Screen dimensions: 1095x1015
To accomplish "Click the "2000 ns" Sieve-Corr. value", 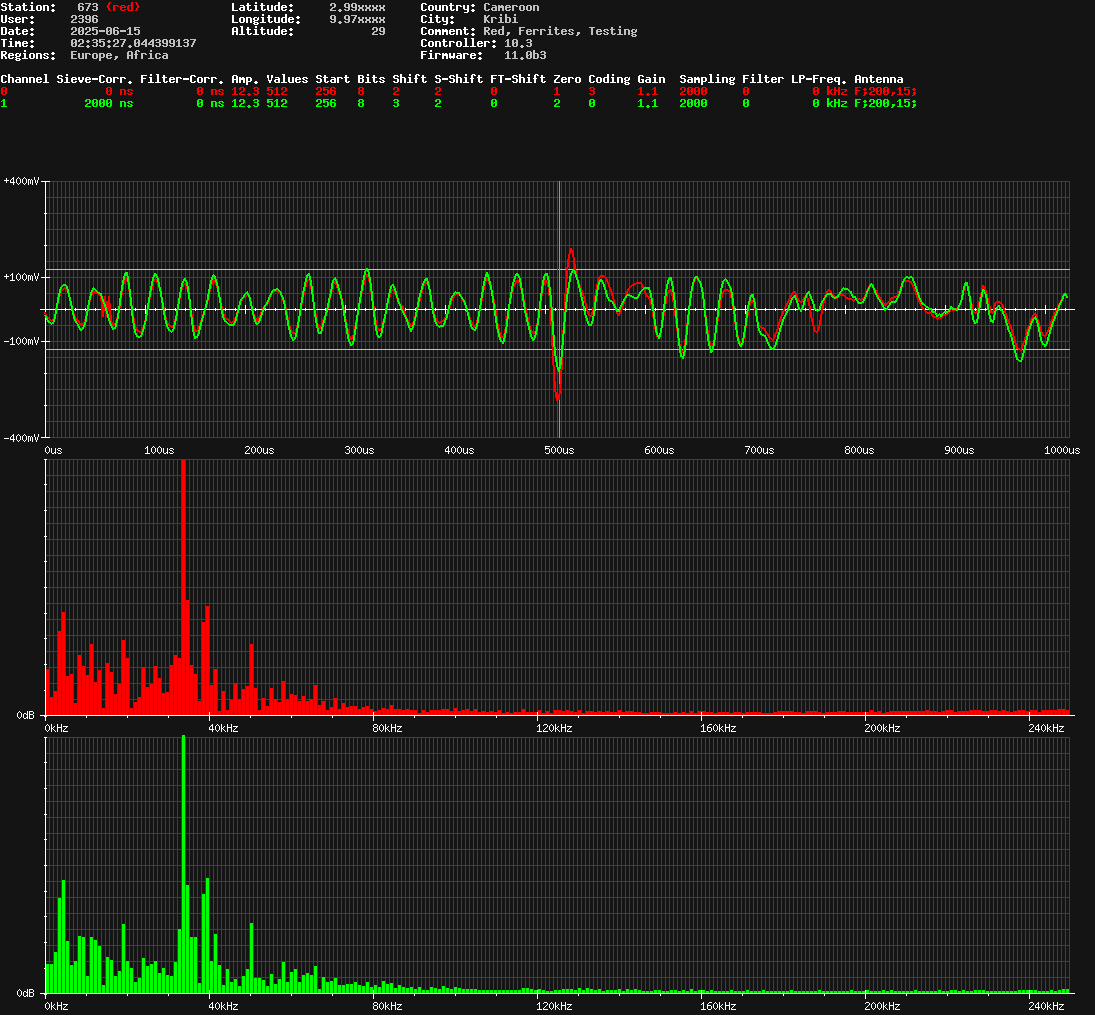I will click(108, 103).
